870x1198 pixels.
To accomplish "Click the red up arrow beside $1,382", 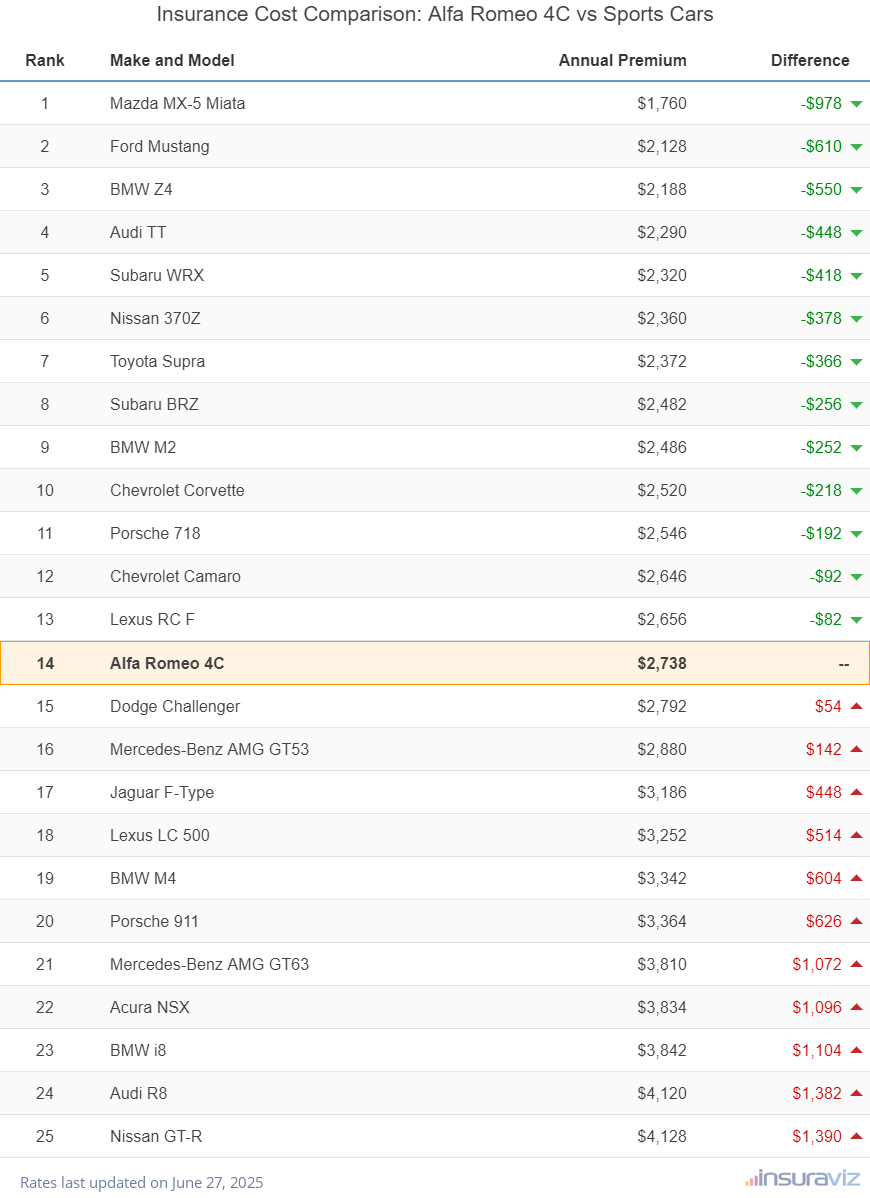I will (x=856, y=1093).
